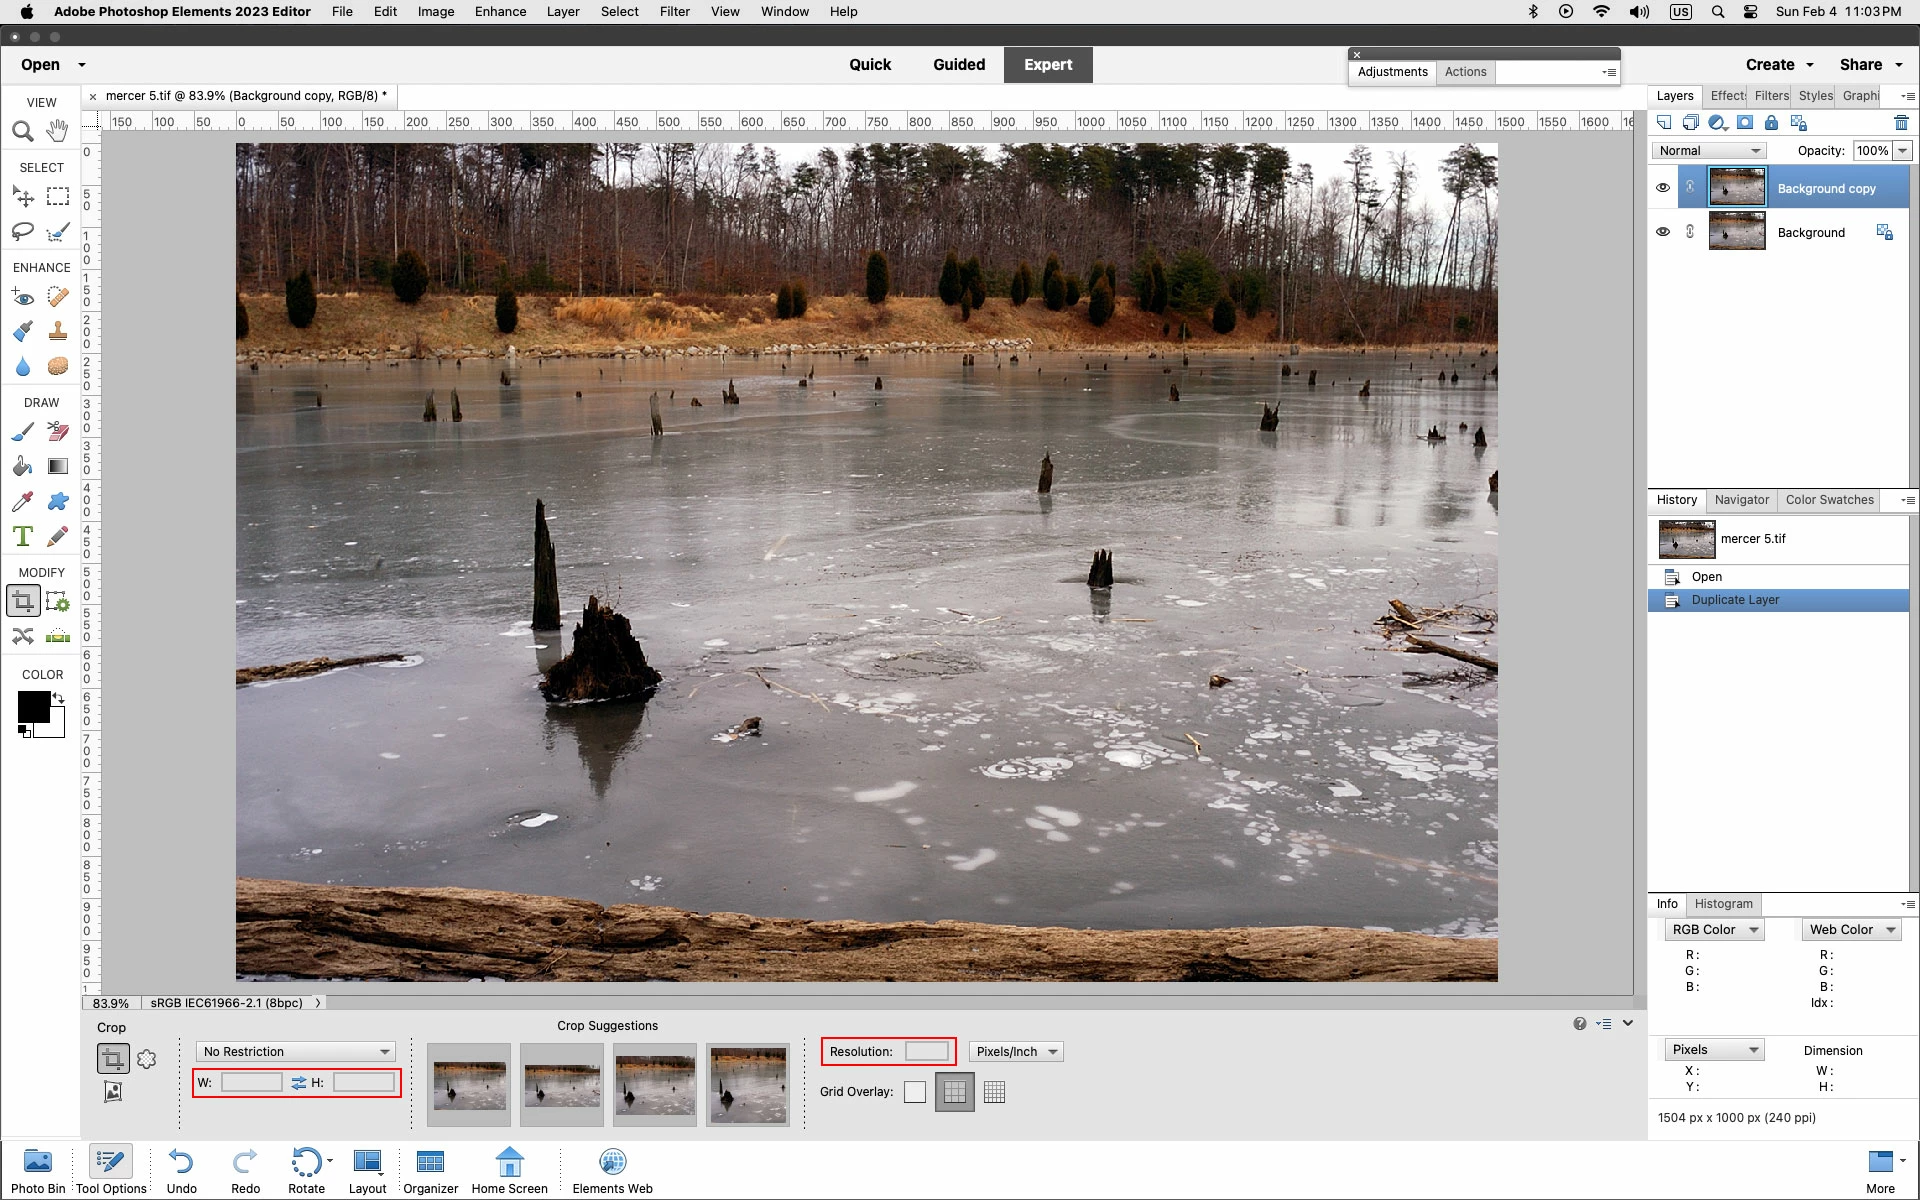
Task: Select the Lasso tool
Action: tap(22, 232)
